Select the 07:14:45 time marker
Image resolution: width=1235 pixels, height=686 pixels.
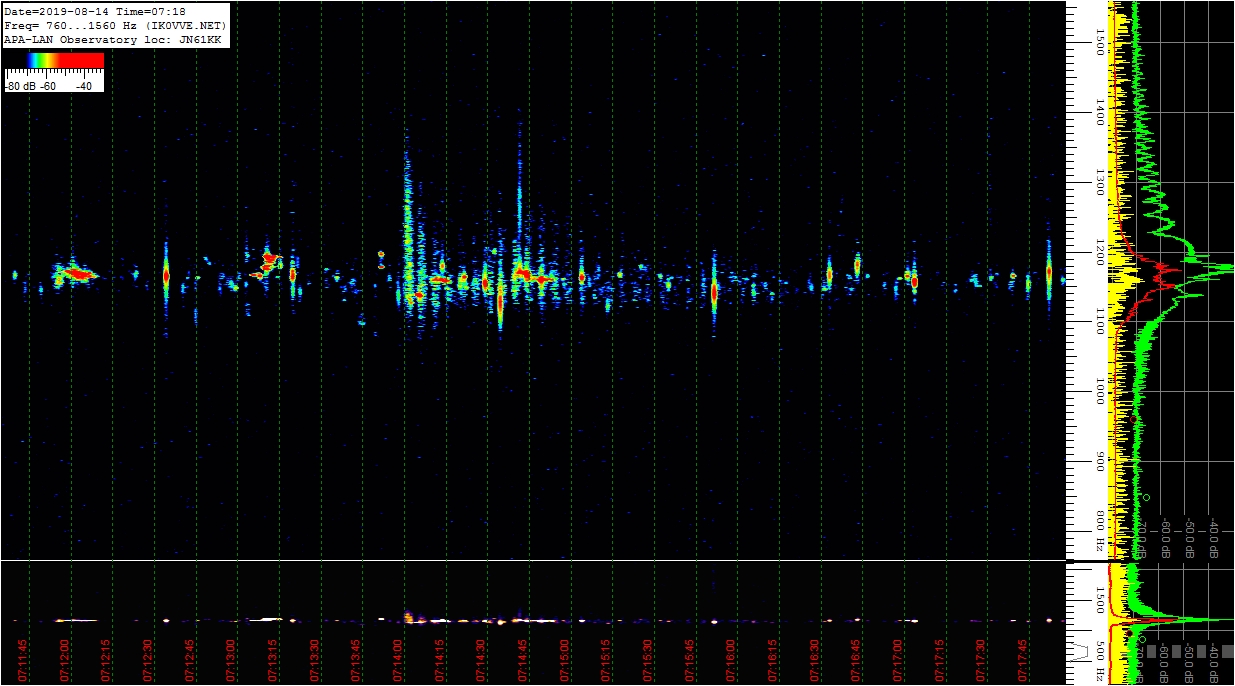[523, 660]
